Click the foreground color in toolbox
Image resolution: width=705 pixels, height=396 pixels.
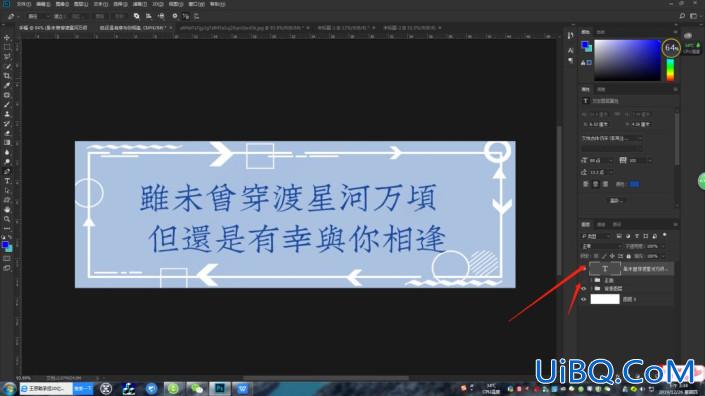[5, 245]
